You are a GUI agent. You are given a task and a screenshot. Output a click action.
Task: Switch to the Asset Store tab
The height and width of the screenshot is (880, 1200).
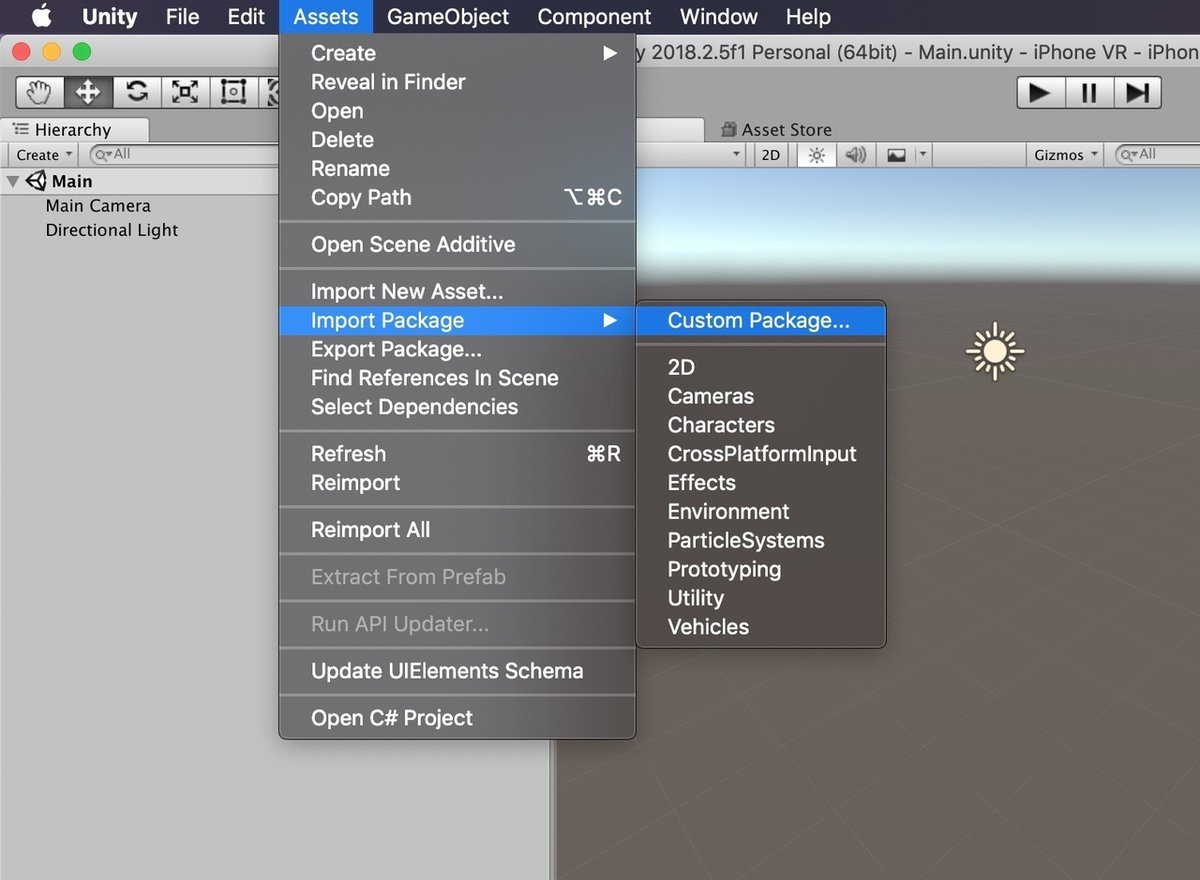pyautogui.click(x=776, y=130)
